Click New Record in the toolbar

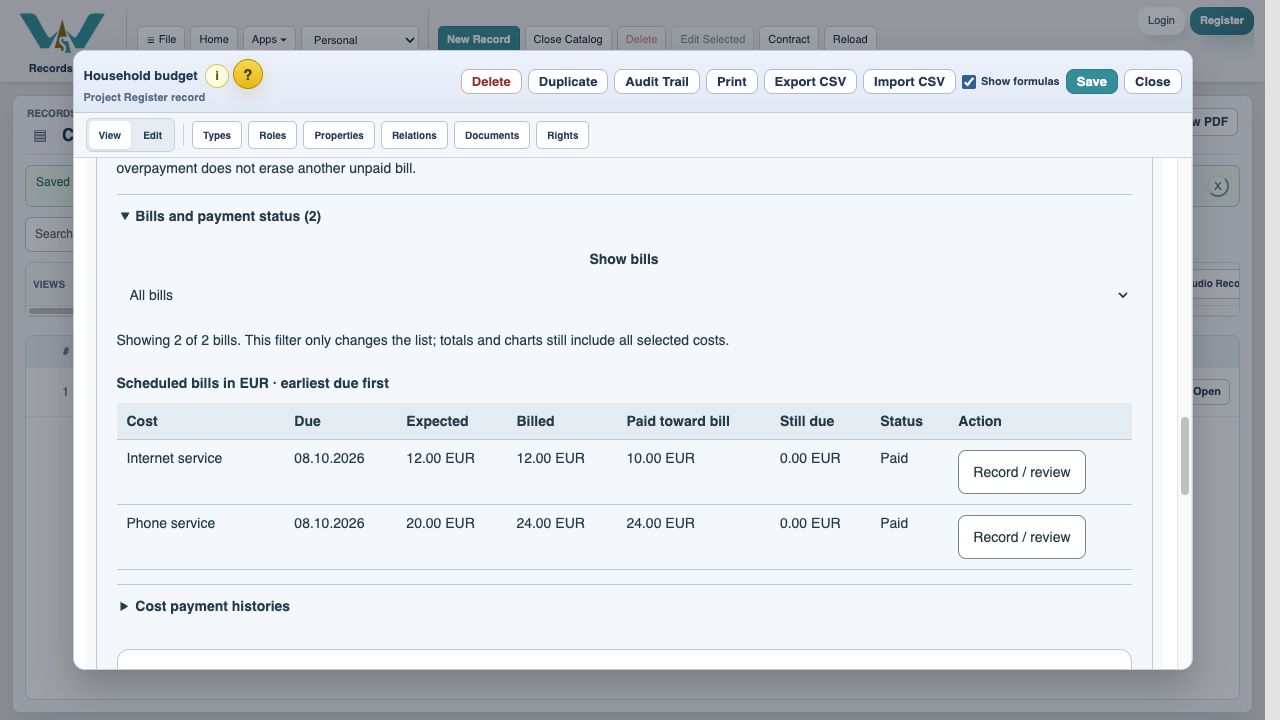[478, 39]
